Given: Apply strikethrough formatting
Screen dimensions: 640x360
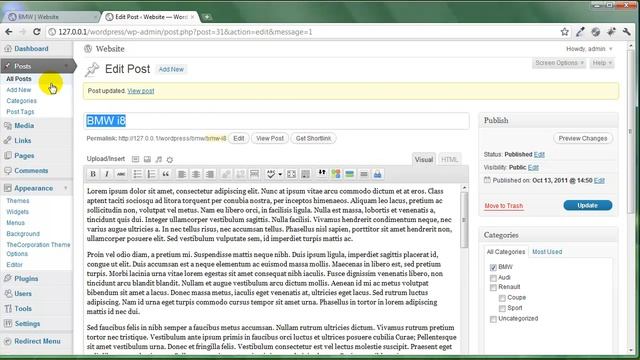Looking at the screenshot, I should [121, 174].
